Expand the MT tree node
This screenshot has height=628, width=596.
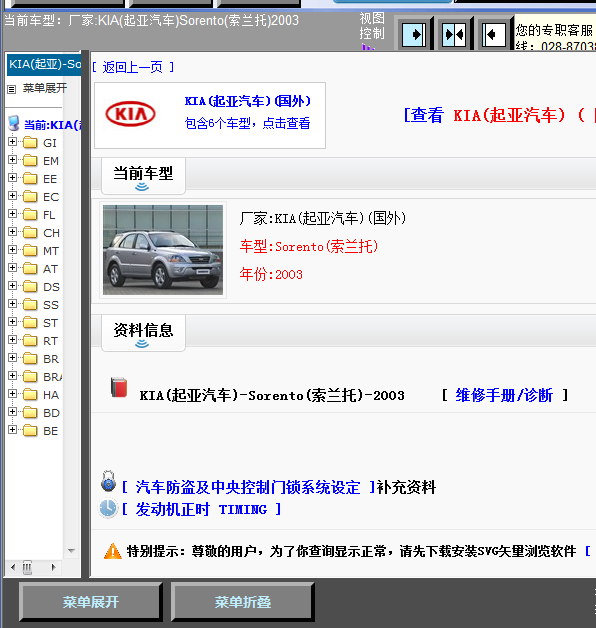[12, 250]
